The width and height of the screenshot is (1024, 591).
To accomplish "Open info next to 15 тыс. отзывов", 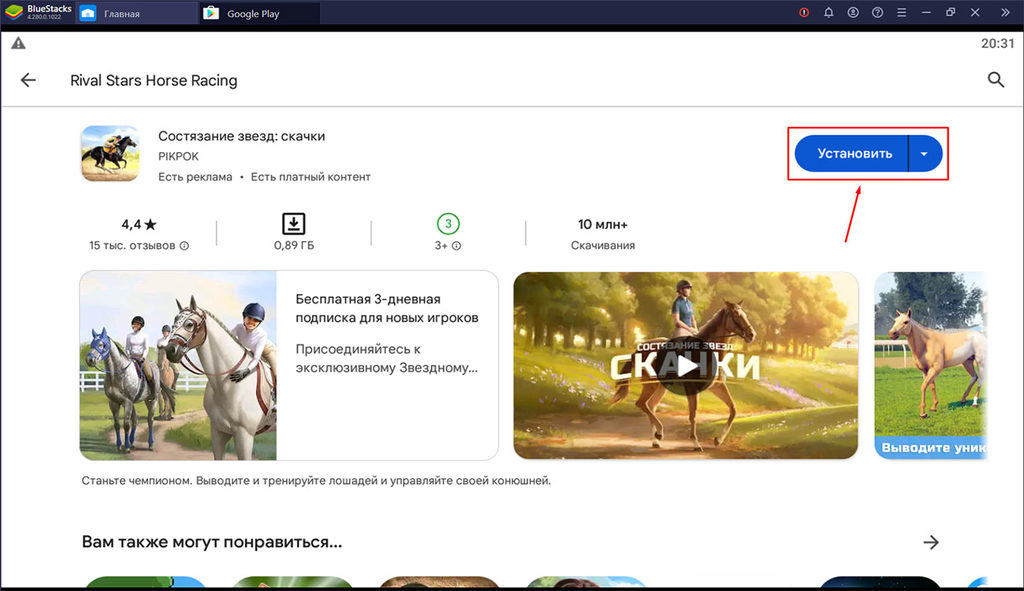I will point(184,246).
